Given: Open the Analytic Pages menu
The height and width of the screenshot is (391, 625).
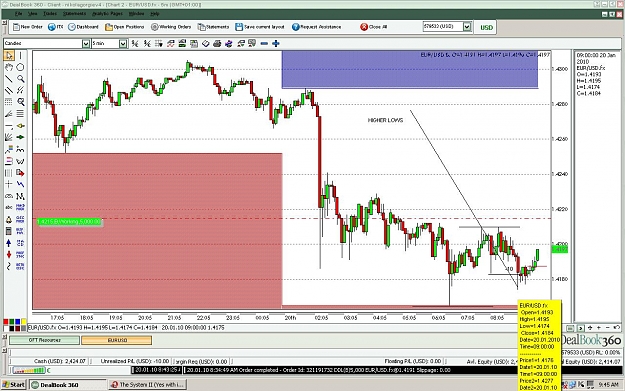Looking at the screenshot, I should [107, 14].
